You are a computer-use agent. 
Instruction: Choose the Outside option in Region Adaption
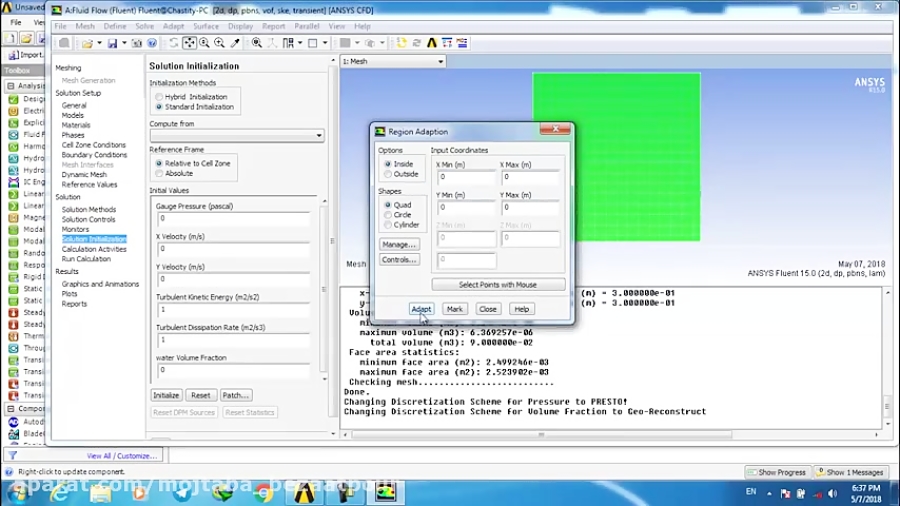388,174
